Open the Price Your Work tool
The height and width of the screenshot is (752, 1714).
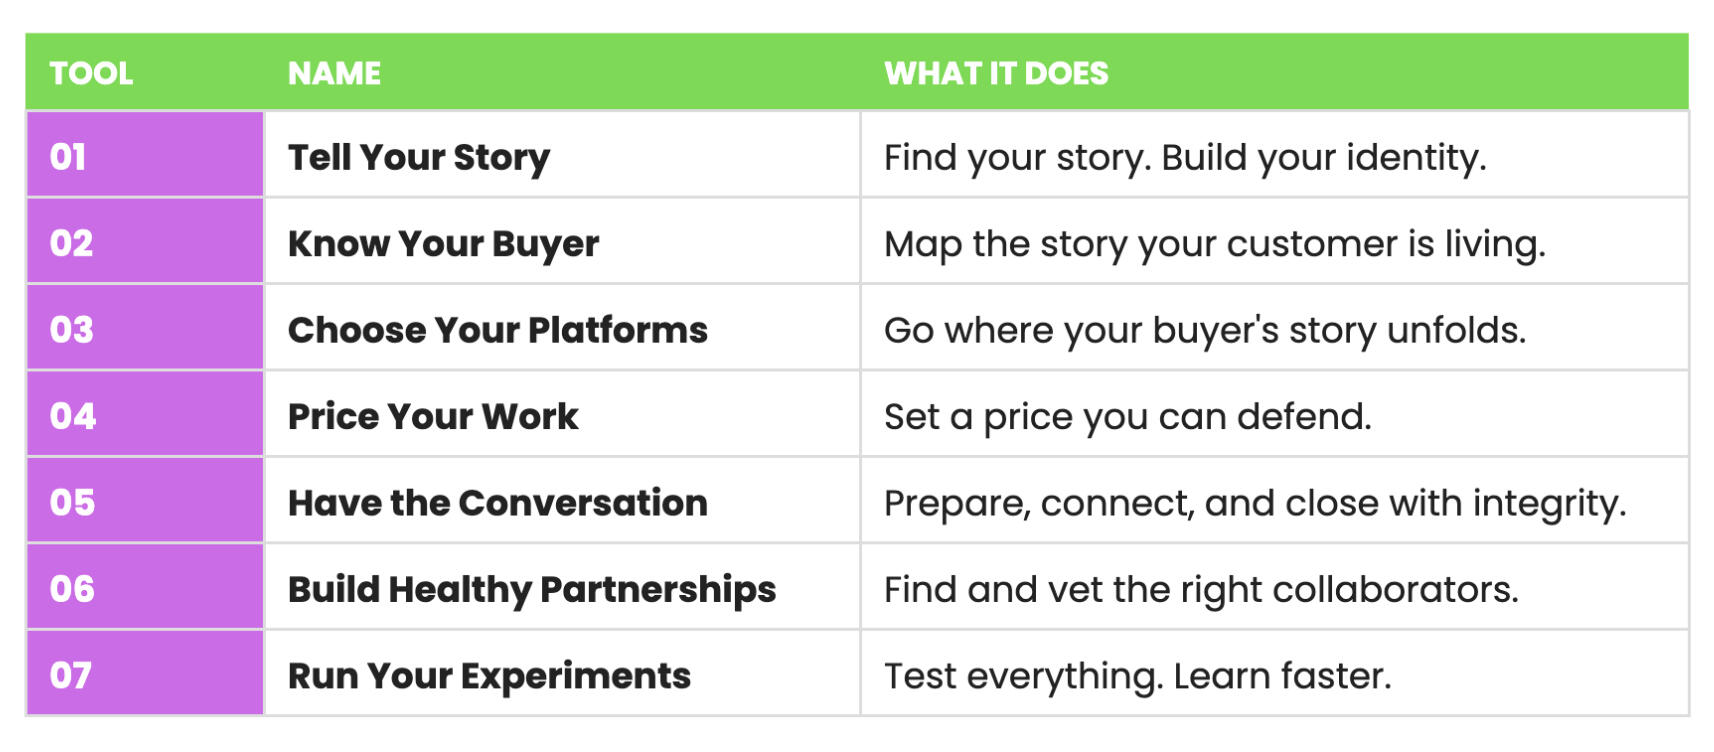433,416
